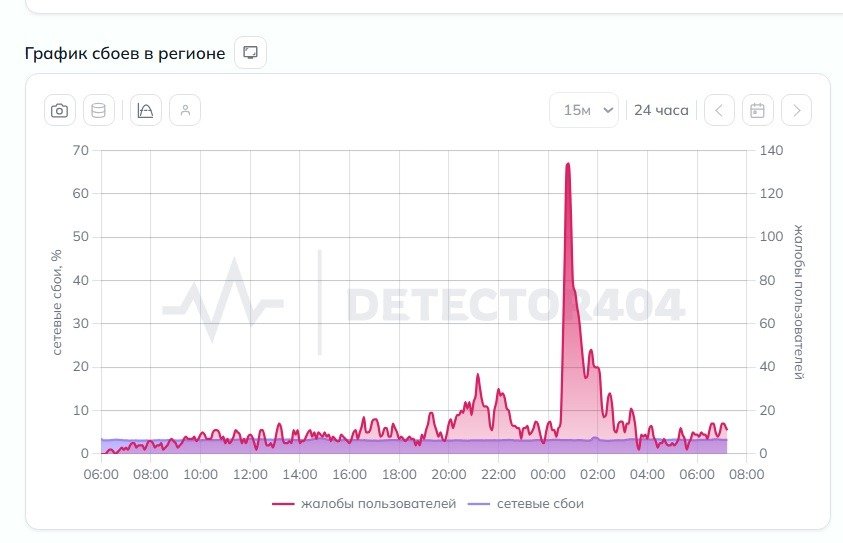The height and width of the screenshot is (543, 843).
Task: Select the area chart mode icon
Action: pyautogui.click(x=146, y=110)
